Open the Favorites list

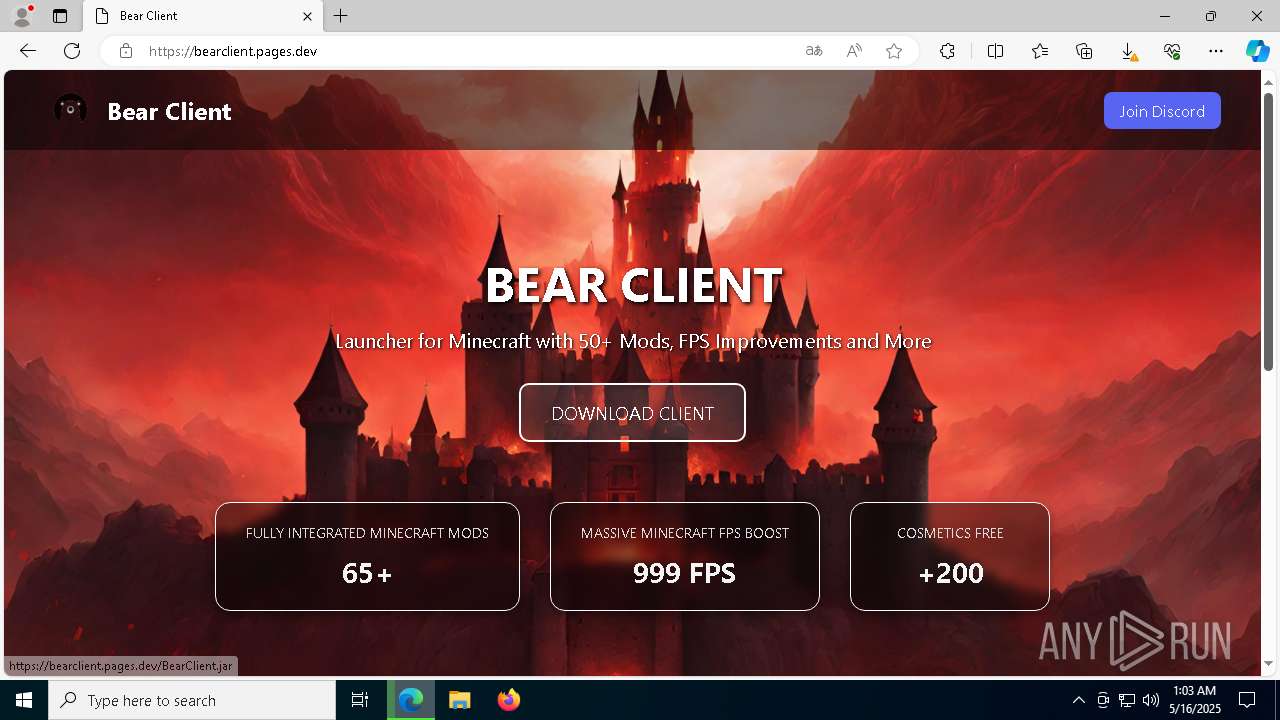tap(1040, 51)
